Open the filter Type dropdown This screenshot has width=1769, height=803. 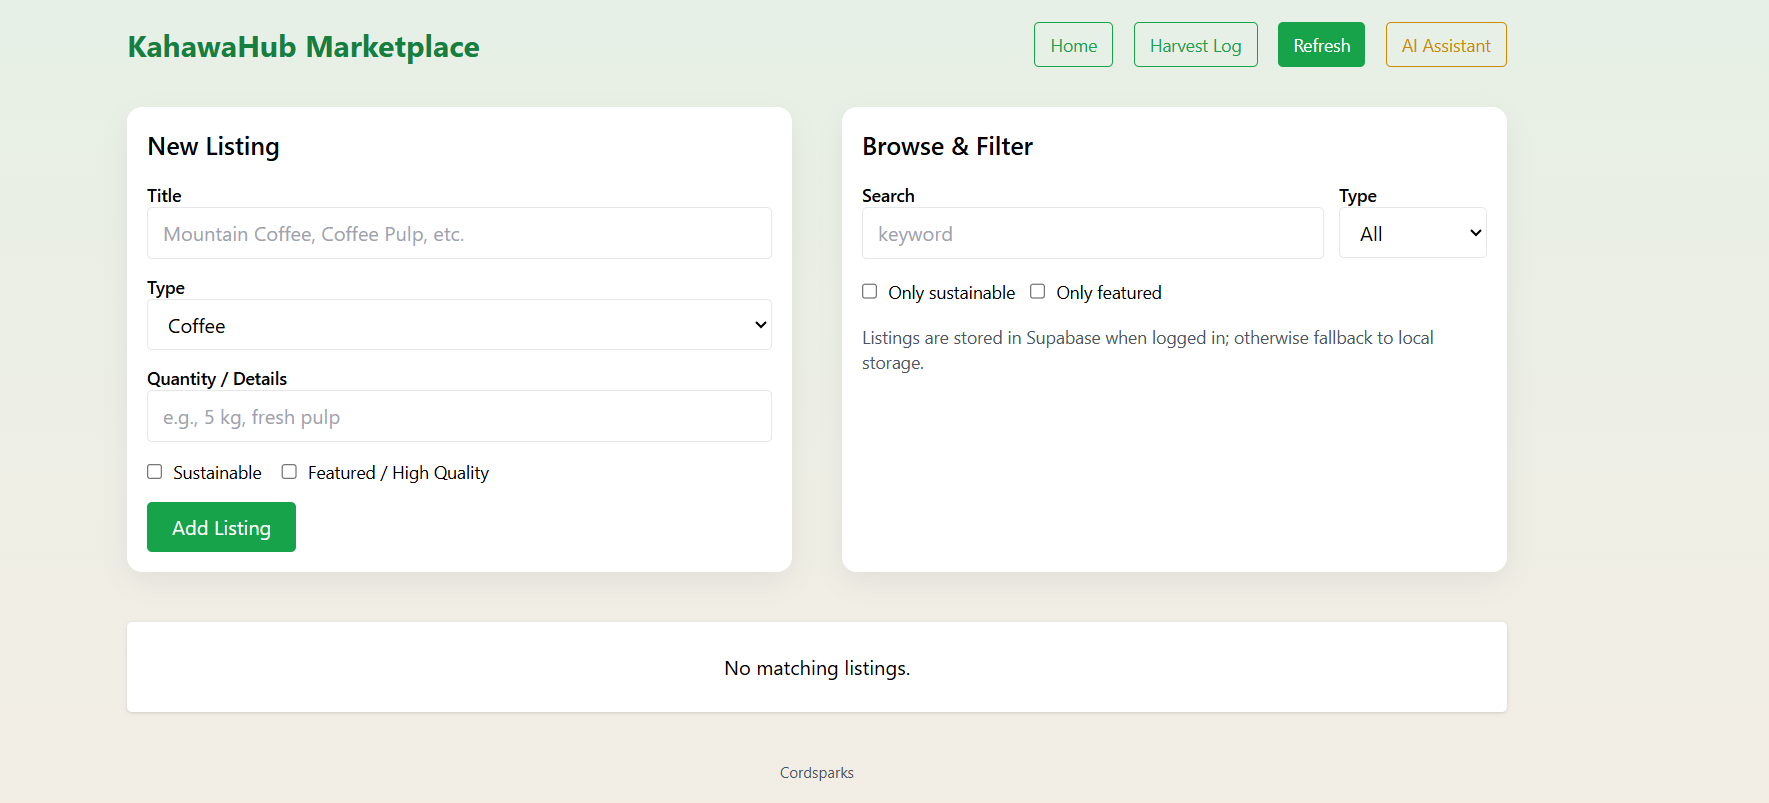[x=1411, y=233]
